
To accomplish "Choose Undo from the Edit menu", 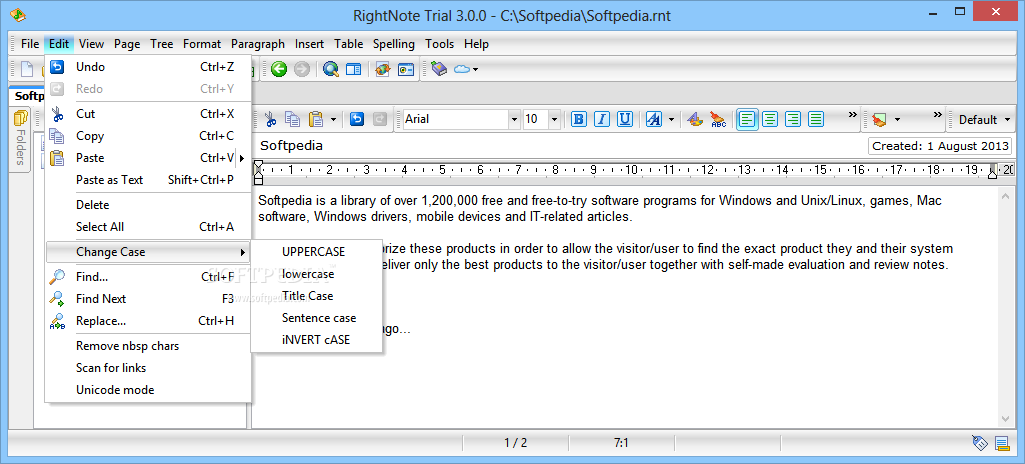I will tap(148, 67).
